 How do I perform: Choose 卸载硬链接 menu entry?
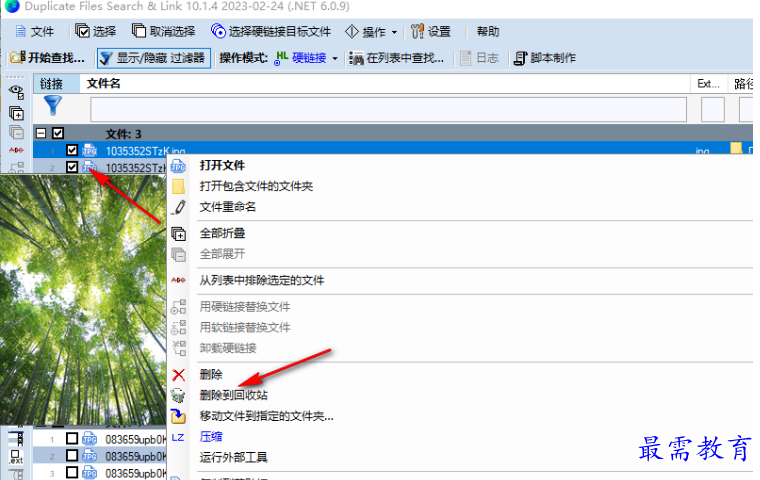[228, 348]
